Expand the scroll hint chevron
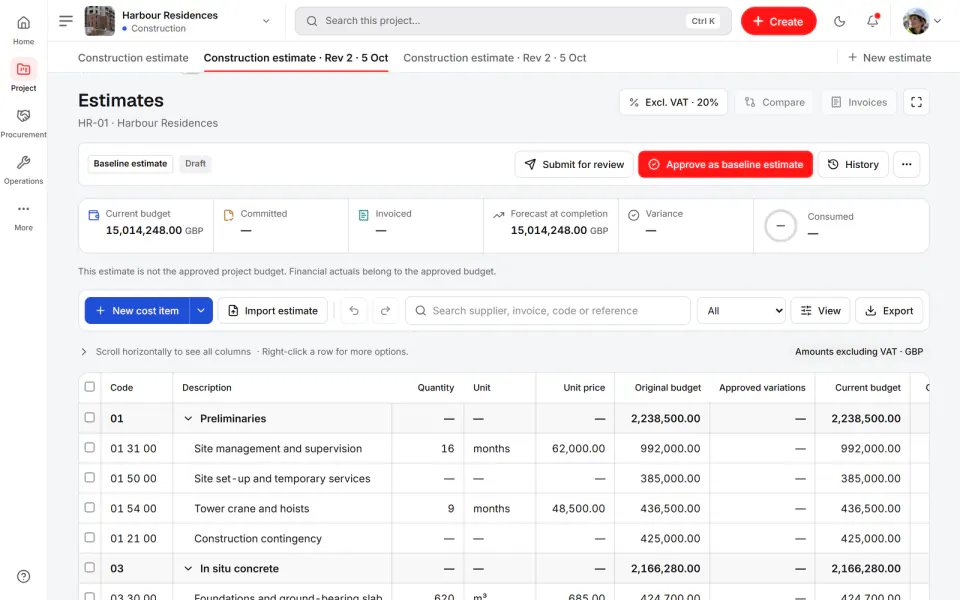The image size is (960, 600). (x=84, y=351)
